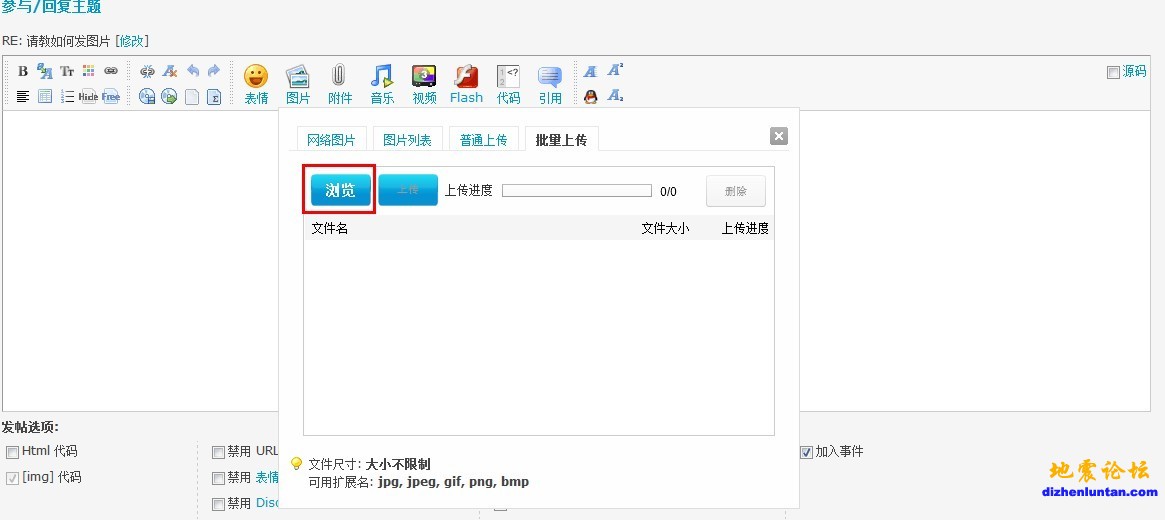Check the 禁用 Disc checkbox
This screenshot has width=1165, height=520.
pyautogui.click(x=218, y=504)
